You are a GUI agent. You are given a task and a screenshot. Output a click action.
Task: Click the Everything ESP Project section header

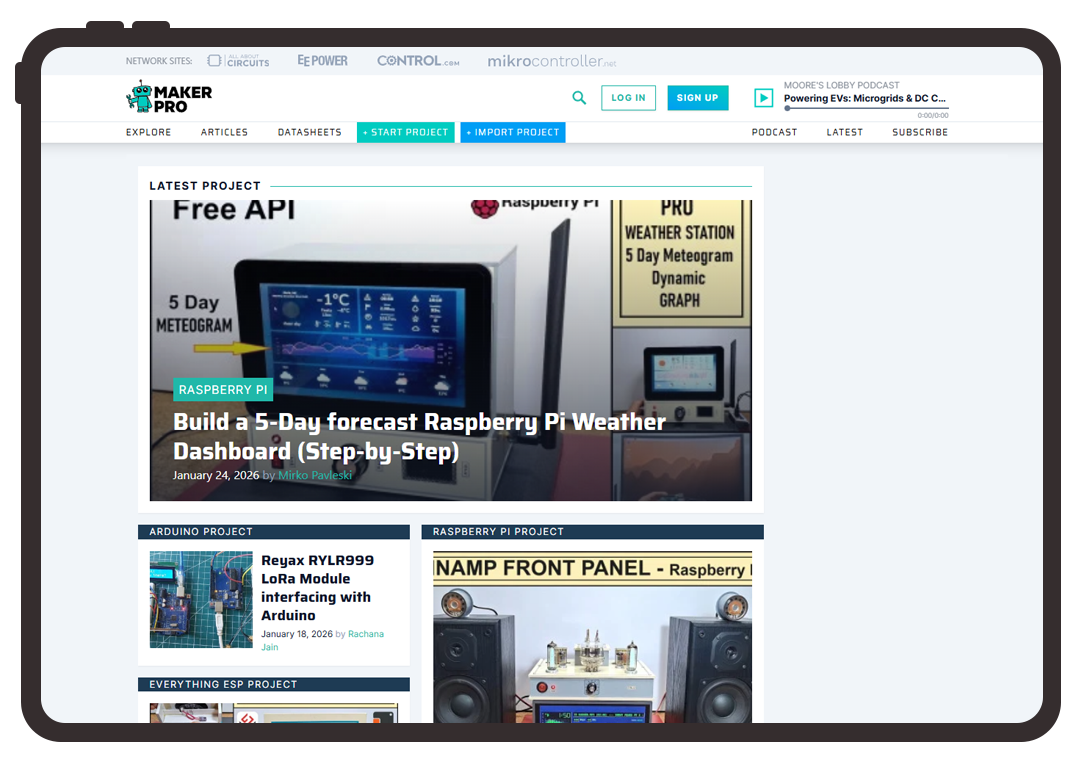[273, 685]
